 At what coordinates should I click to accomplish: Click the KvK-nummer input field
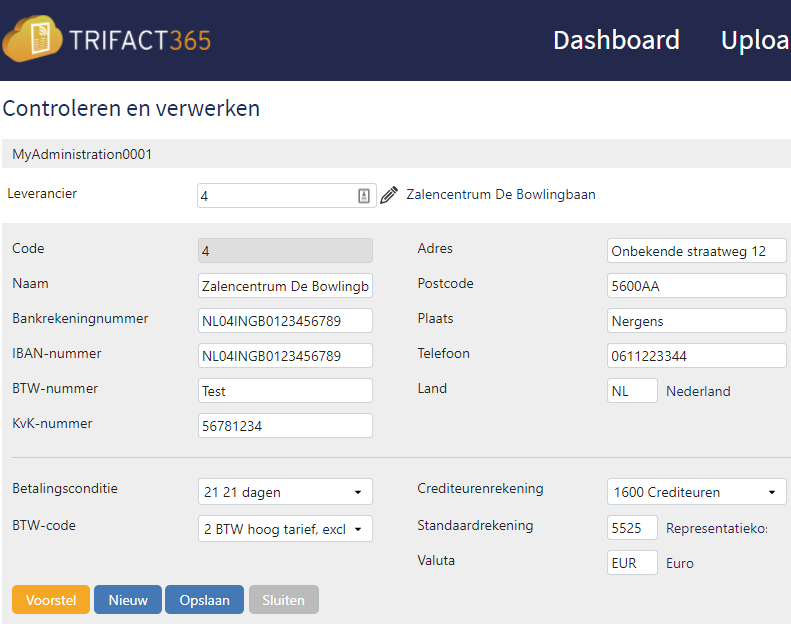coord(286,426)
